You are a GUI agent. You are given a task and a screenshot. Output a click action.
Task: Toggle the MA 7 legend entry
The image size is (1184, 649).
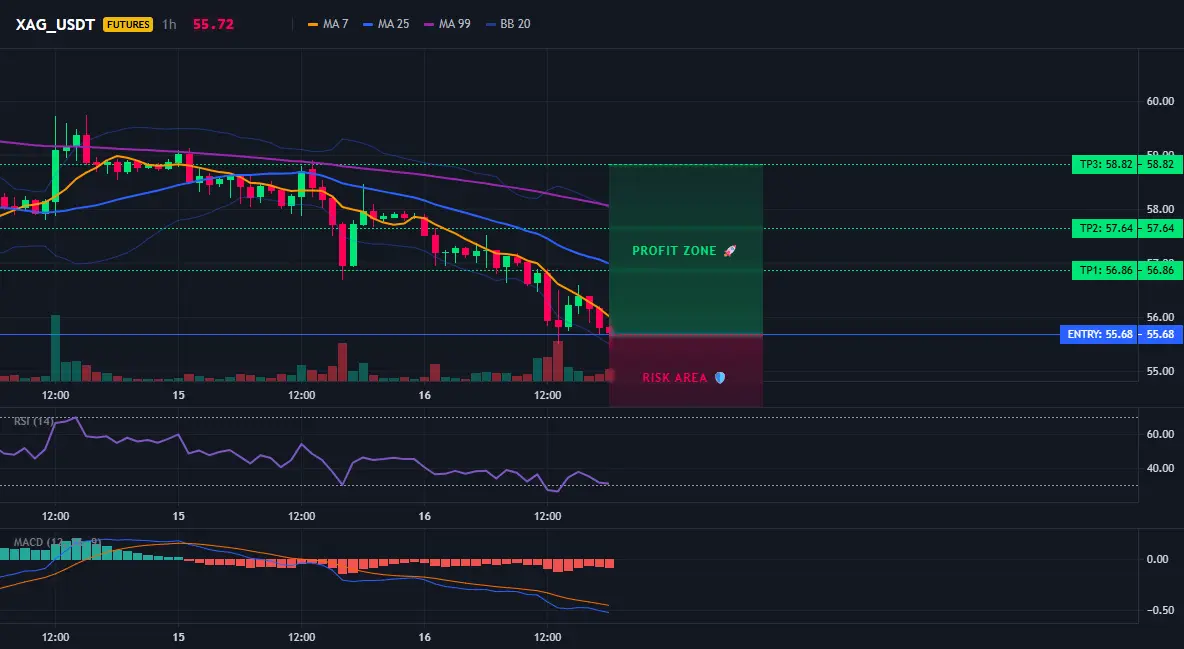pyautogui.click(x=328, y=24)
